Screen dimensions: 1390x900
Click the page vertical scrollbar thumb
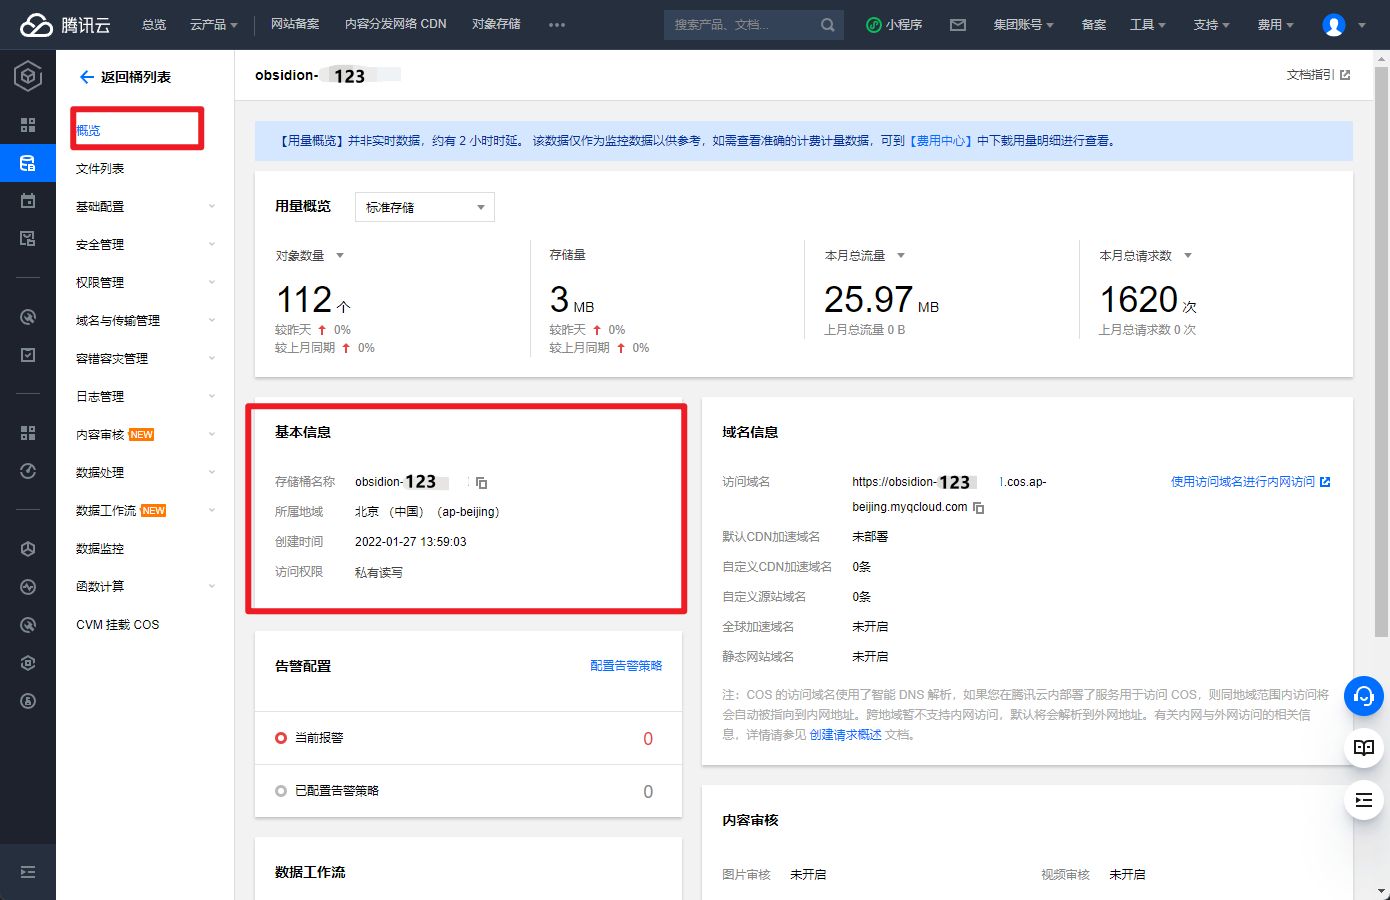pos(1382,352)
